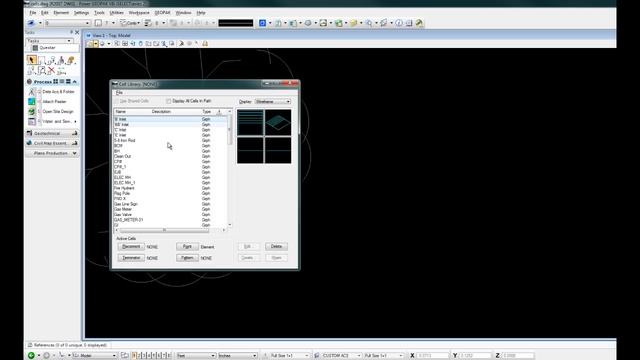
Task: Expand the Geotechnical section
Action: pos(52,133)
